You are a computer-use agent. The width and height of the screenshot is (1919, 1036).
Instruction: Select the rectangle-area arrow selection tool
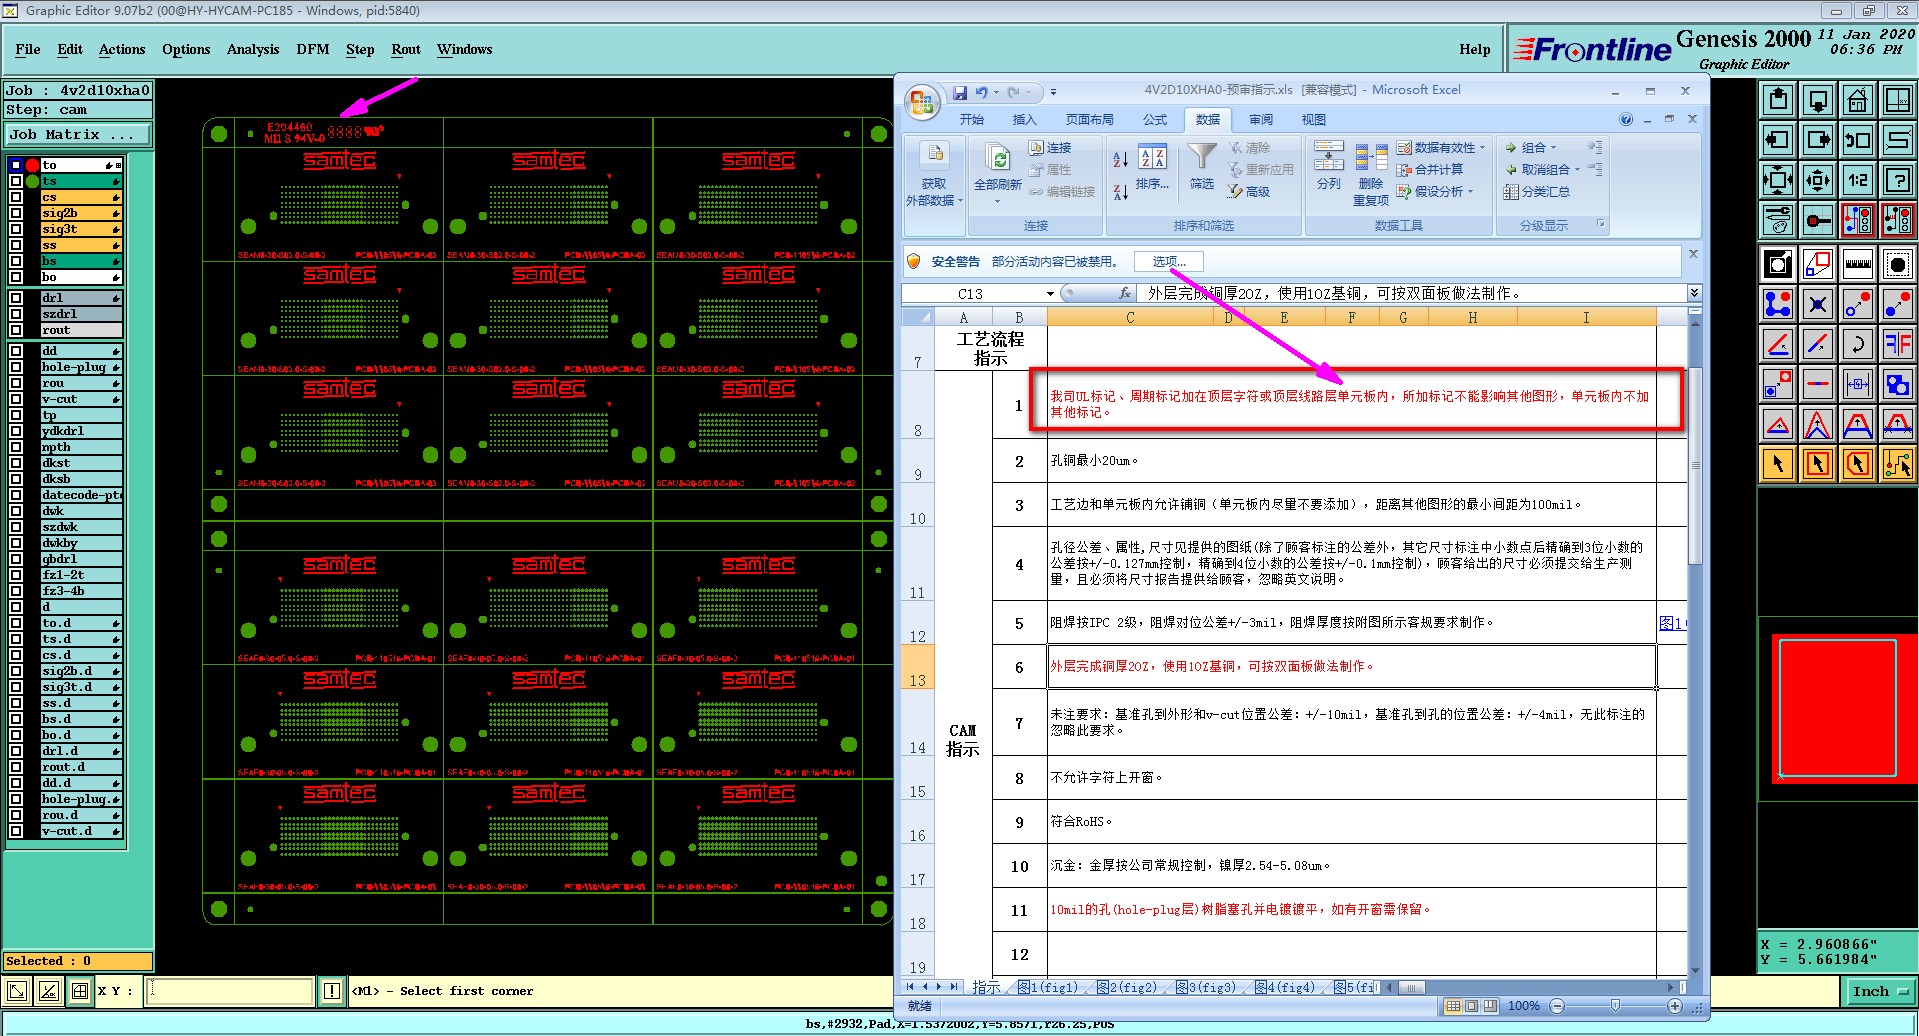[1817, 464]
